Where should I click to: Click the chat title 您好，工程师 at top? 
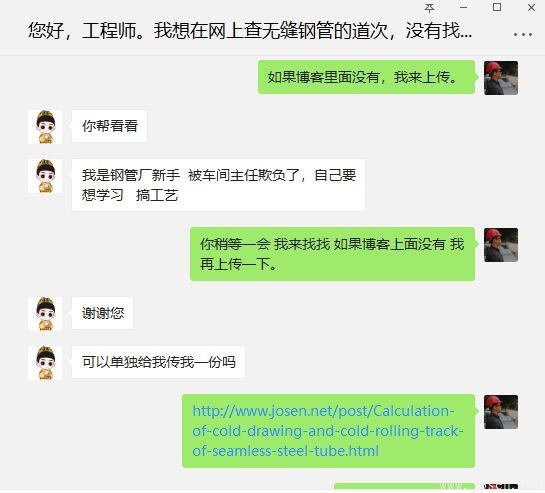[x=250, y=31]
